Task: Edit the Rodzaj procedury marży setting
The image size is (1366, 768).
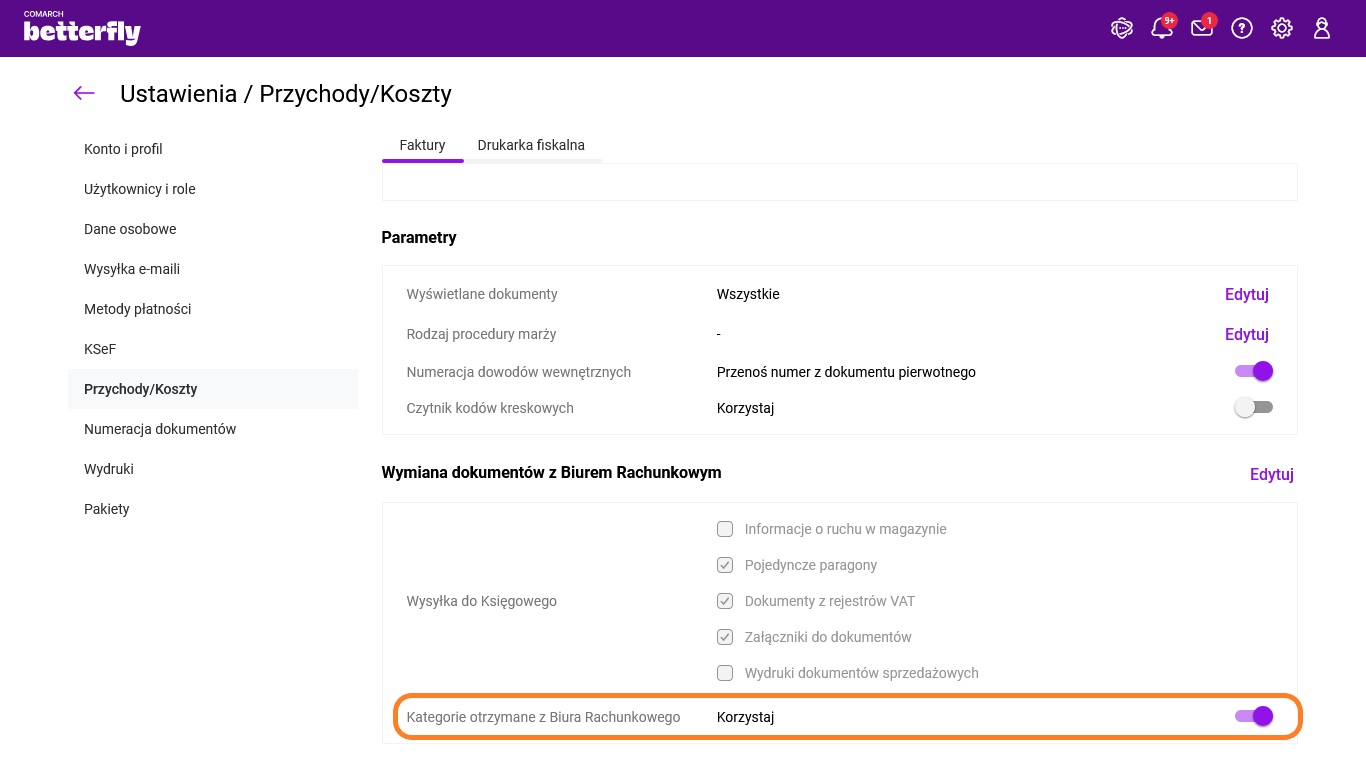Action: [1246, 334]
